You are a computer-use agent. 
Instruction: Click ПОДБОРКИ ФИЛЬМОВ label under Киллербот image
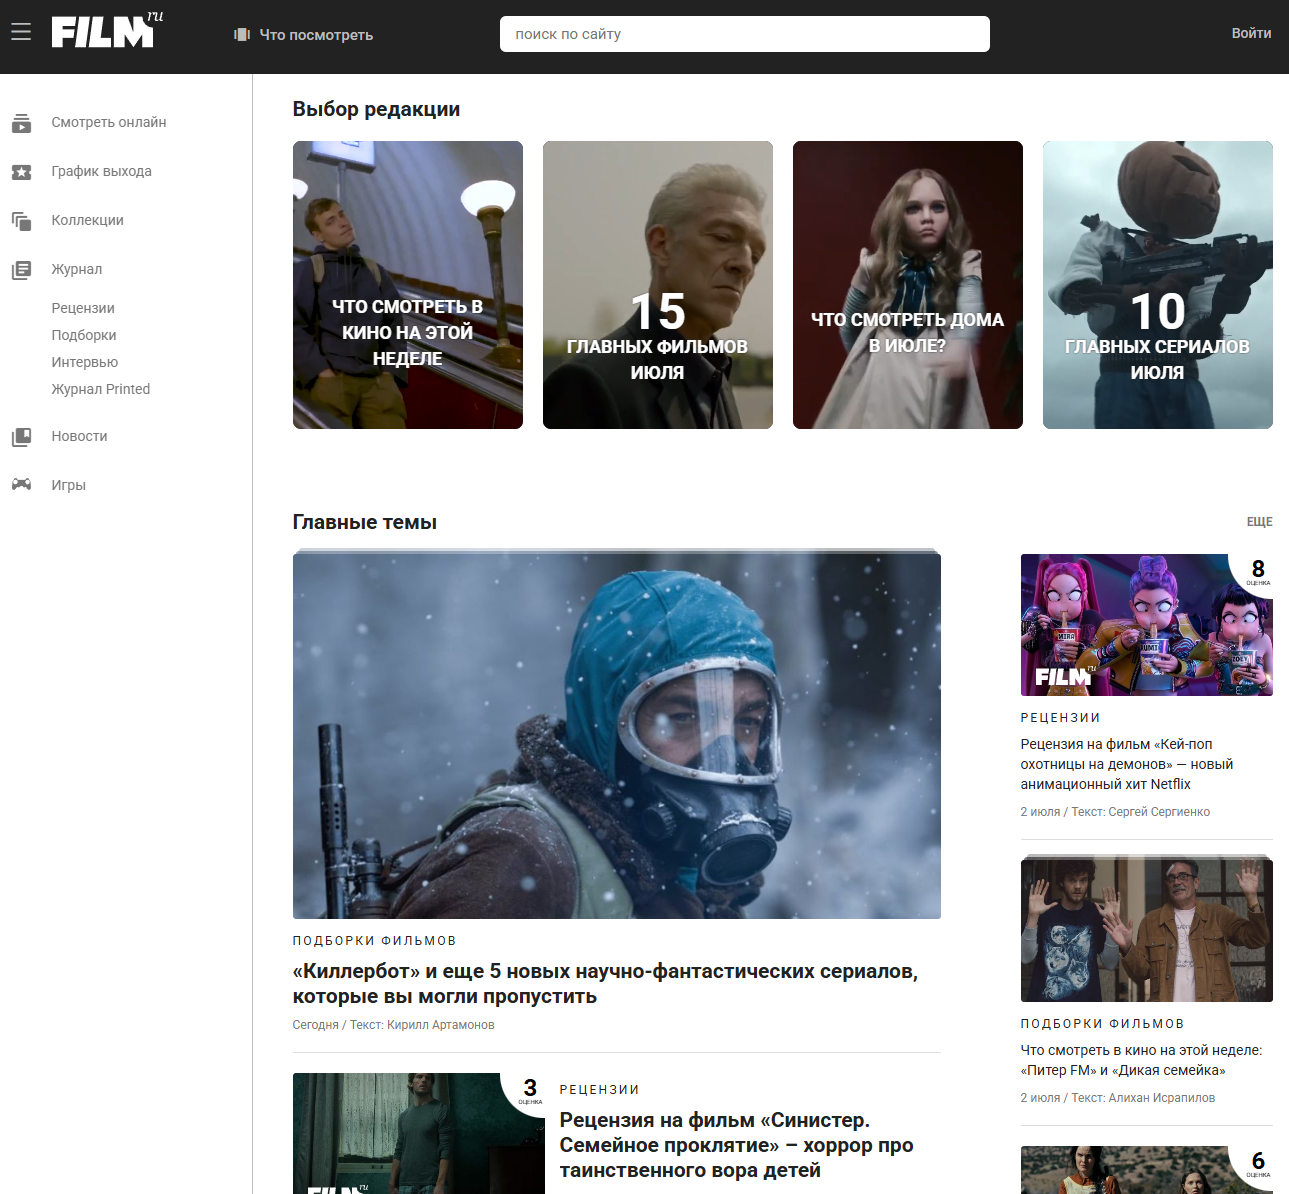click(x=375, y=941)
